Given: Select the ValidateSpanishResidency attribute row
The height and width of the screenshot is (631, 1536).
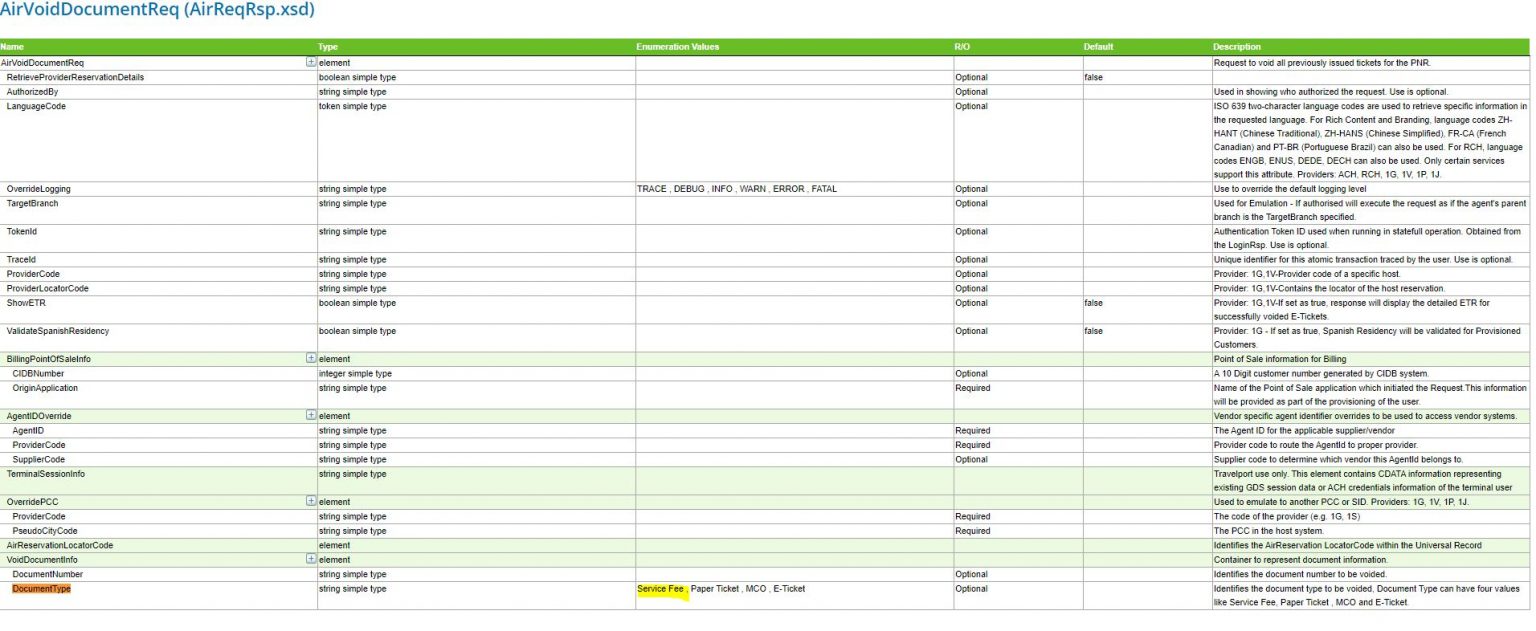Looking at the screenshot, I should (x=58, y=331).
